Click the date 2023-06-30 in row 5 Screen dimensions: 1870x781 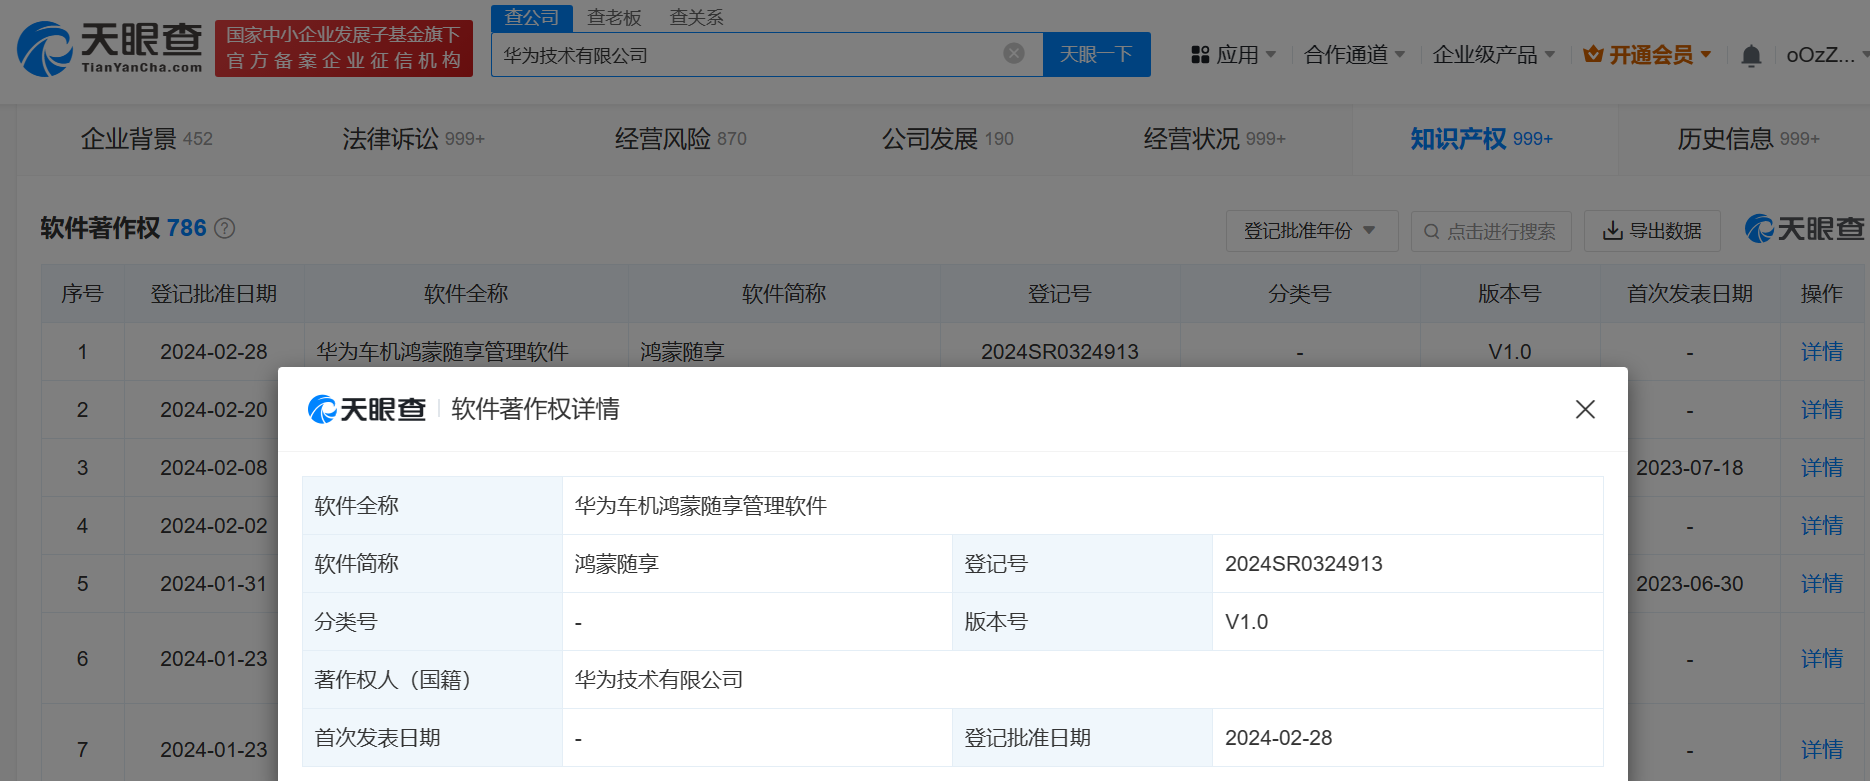[1690, 584]
